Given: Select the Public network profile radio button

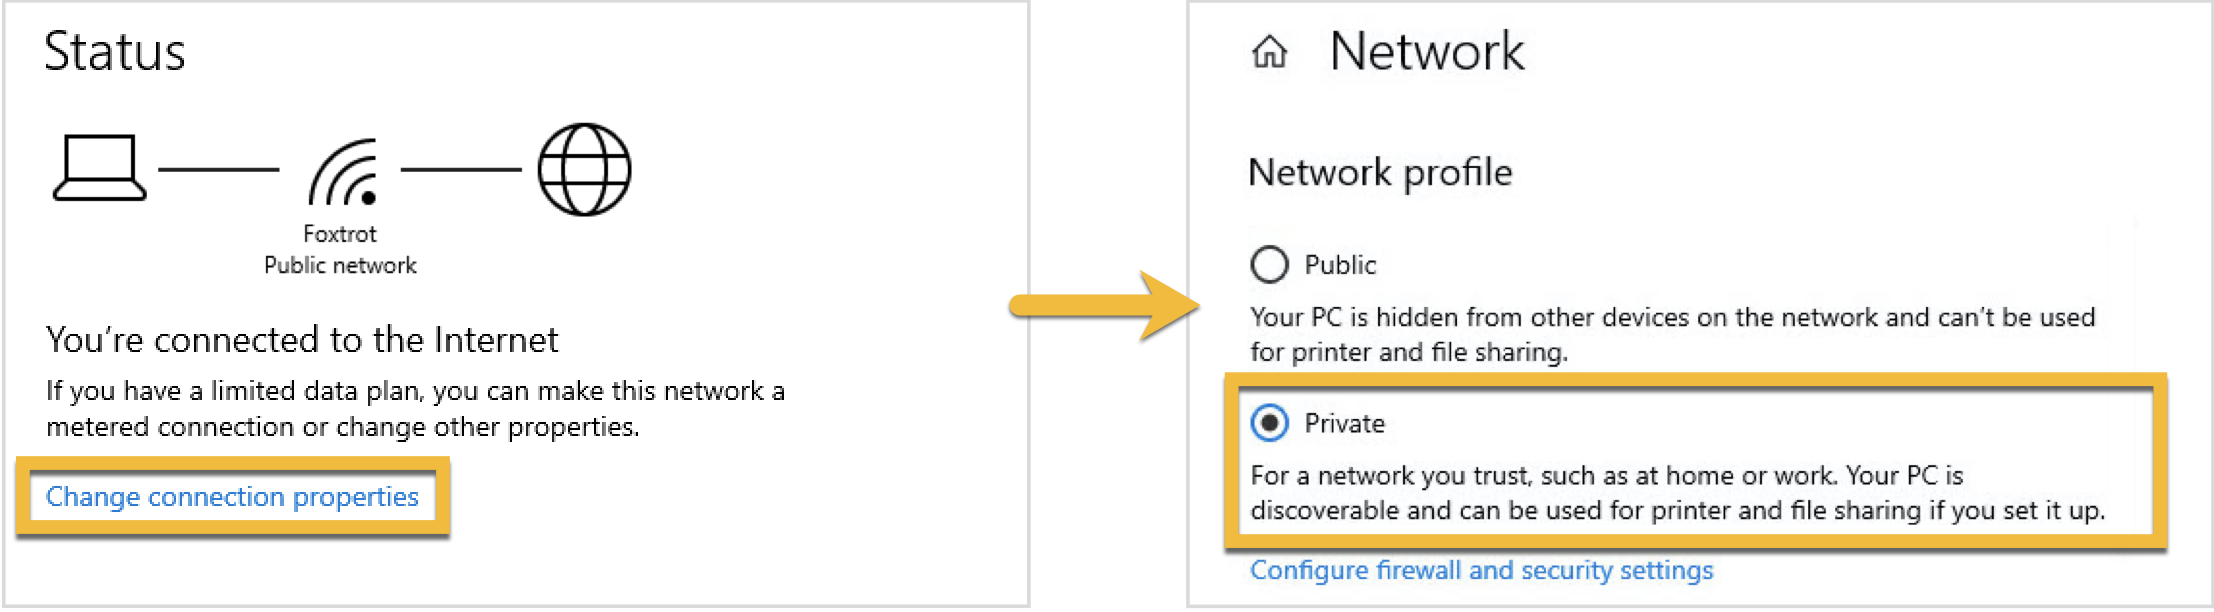Looking at the screenshot, I should [1269, 265].
